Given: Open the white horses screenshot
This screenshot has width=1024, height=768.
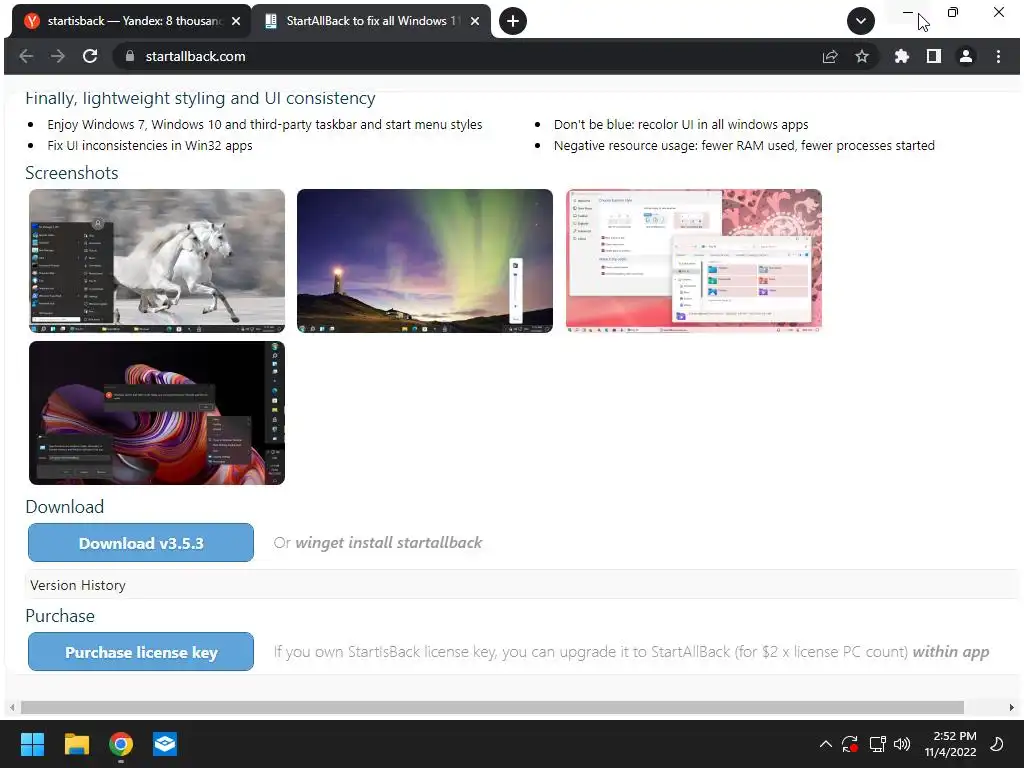Looking at the screenshot, I should coord(157,261).
